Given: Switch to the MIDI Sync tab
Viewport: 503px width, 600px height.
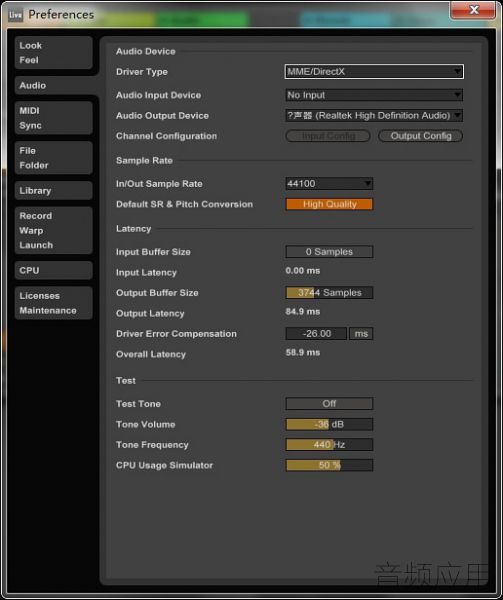Looking at the screenshot, I should point(54,118).
